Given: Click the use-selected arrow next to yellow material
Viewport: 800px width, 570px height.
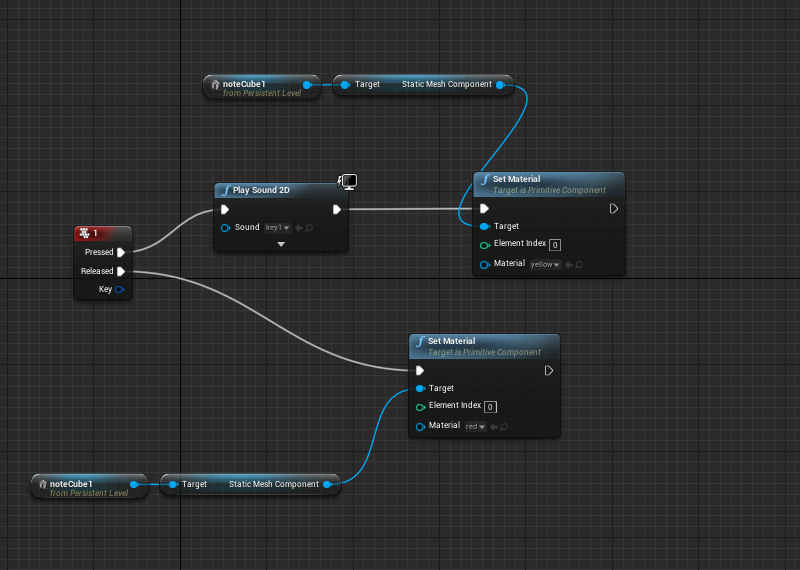Looking at the screenshot, I should [x=568, y=265].
